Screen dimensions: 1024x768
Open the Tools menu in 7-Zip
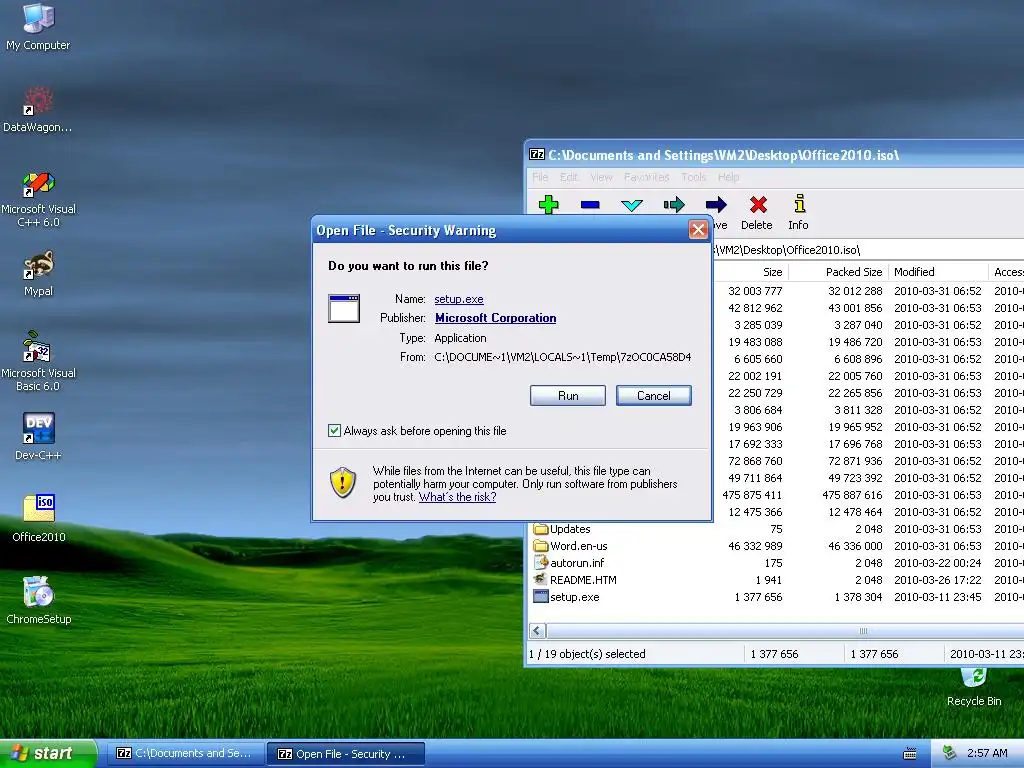click(x=694, y=177)
